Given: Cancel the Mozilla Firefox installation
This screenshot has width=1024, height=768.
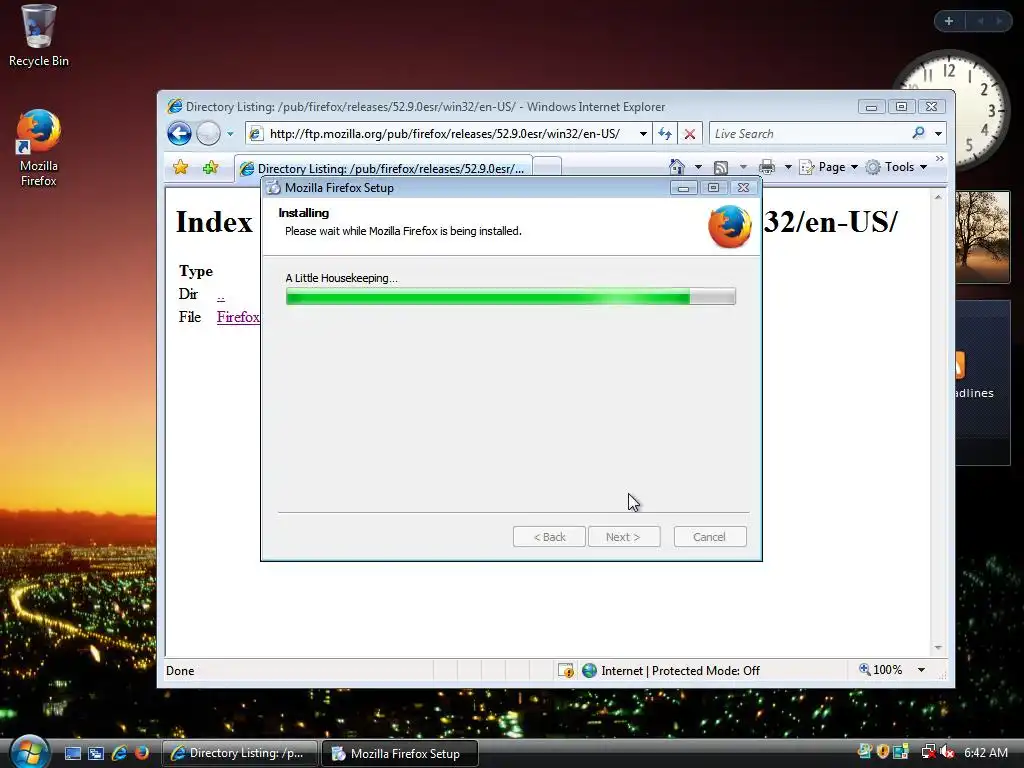Looking at the screenshot, I should point(710,537).
